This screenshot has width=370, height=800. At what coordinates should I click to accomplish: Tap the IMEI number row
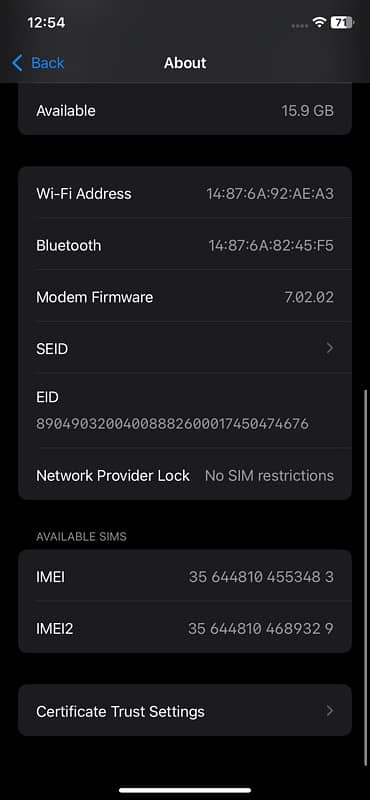pos(185,576)
